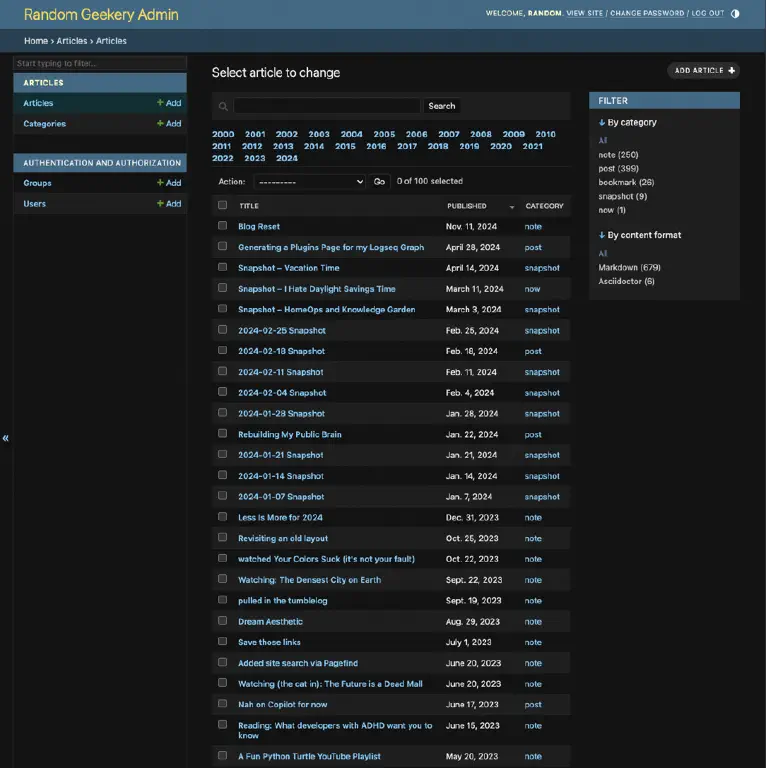Screen dimensions: 766x768
Task: Select all articles with the header checkbox
Action: pos(222,205)
